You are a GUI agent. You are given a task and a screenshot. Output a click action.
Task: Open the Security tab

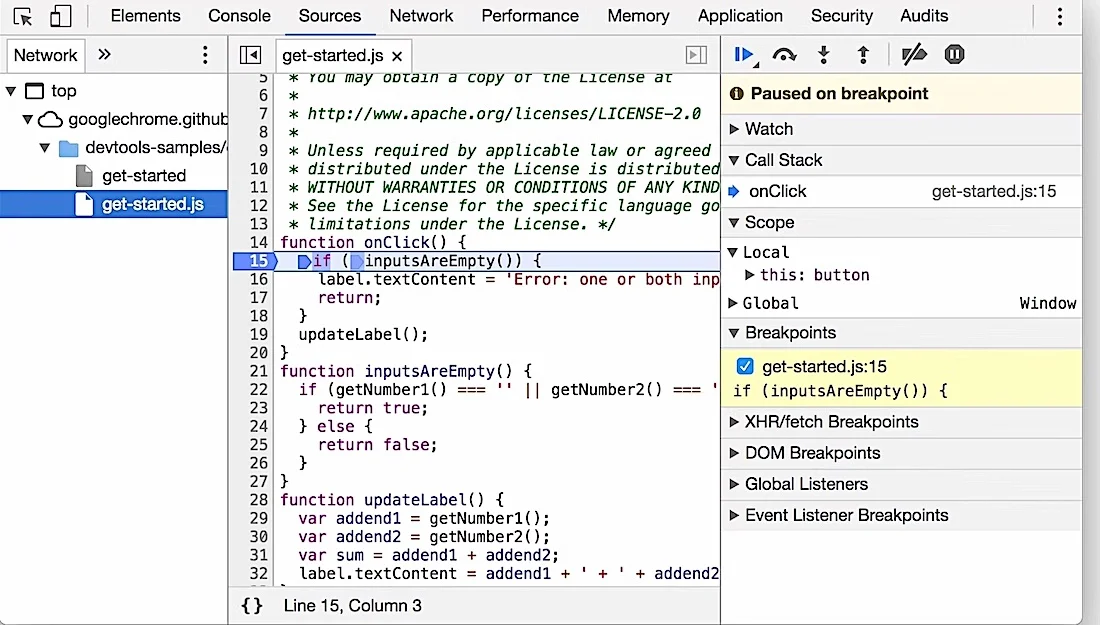842,15
